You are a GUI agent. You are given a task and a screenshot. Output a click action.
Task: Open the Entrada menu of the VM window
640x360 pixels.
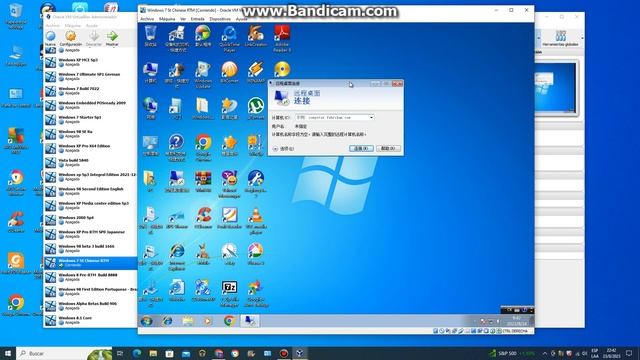click(198, 19)
